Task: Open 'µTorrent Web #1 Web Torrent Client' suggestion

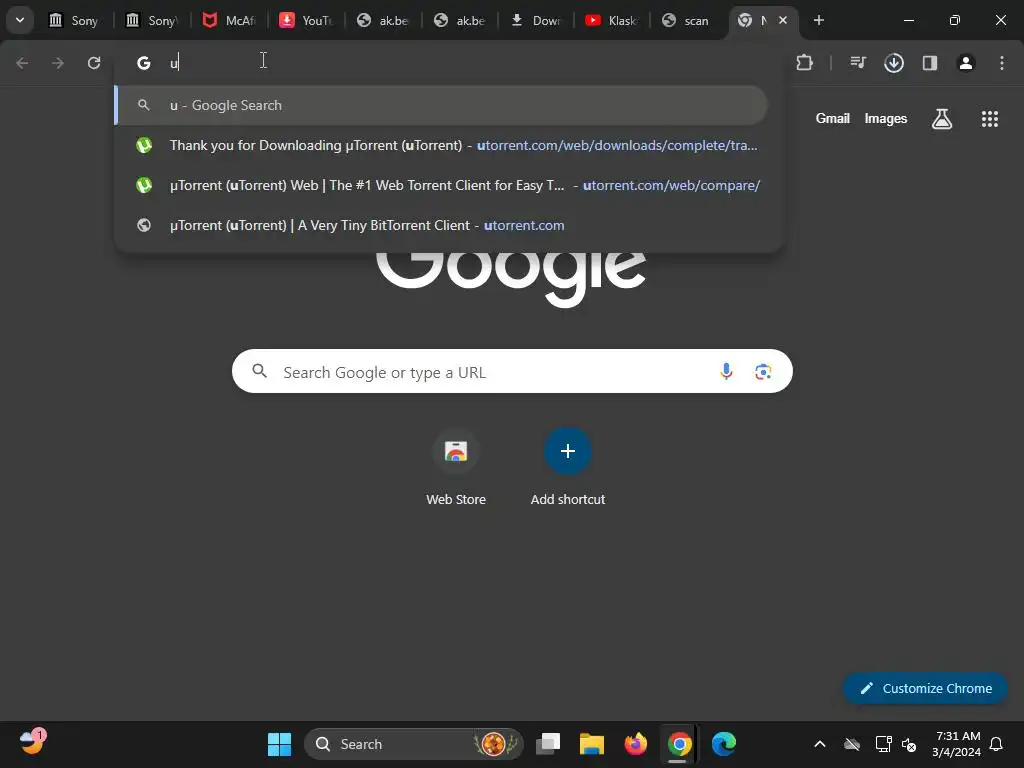Action: point(449,185)
